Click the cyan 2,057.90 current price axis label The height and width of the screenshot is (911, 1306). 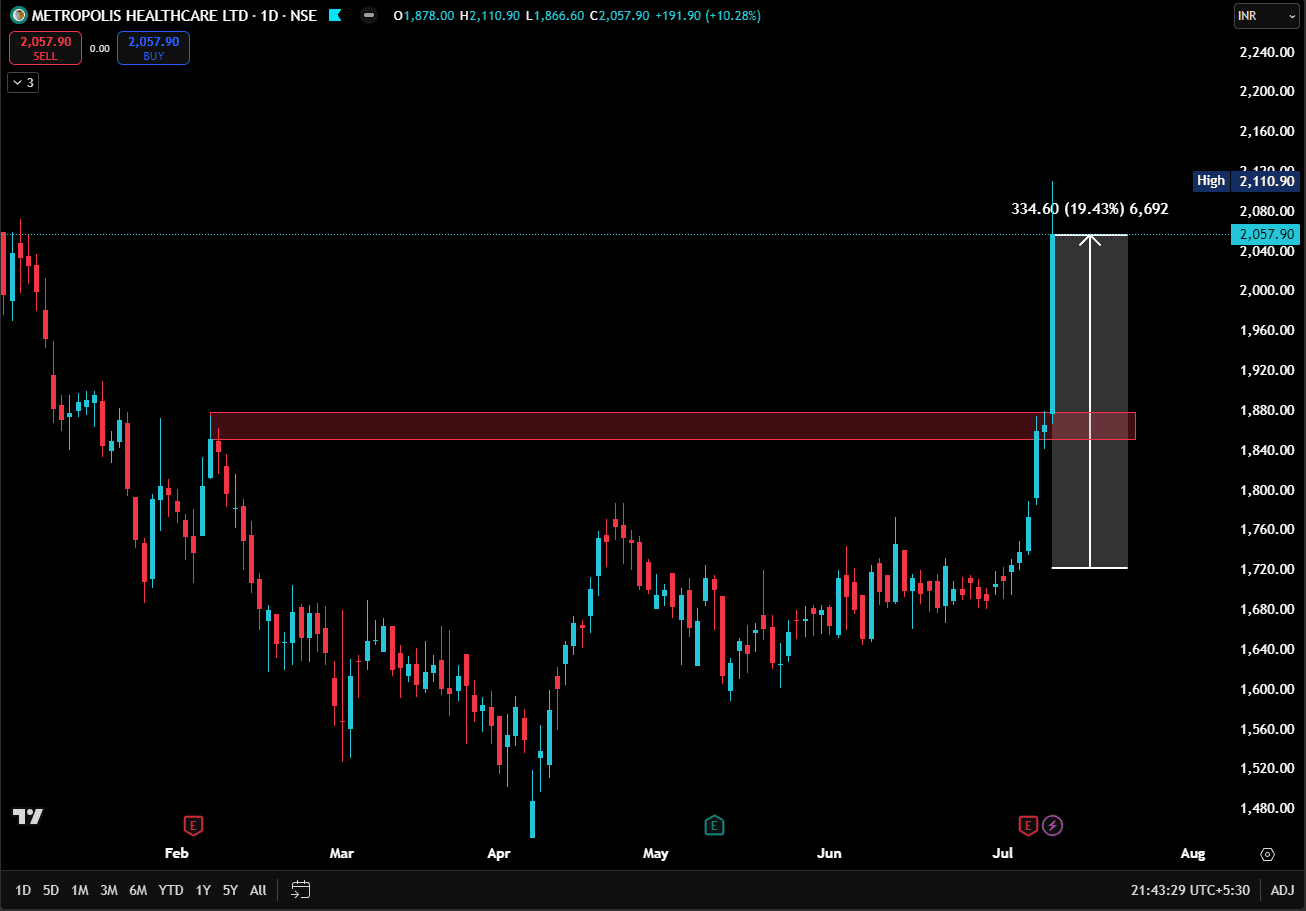1267,234
